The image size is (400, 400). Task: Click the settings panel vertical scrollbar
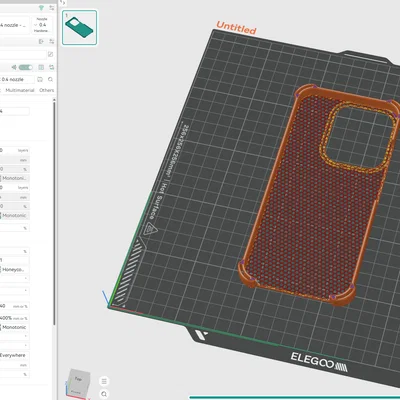point(54,212)
